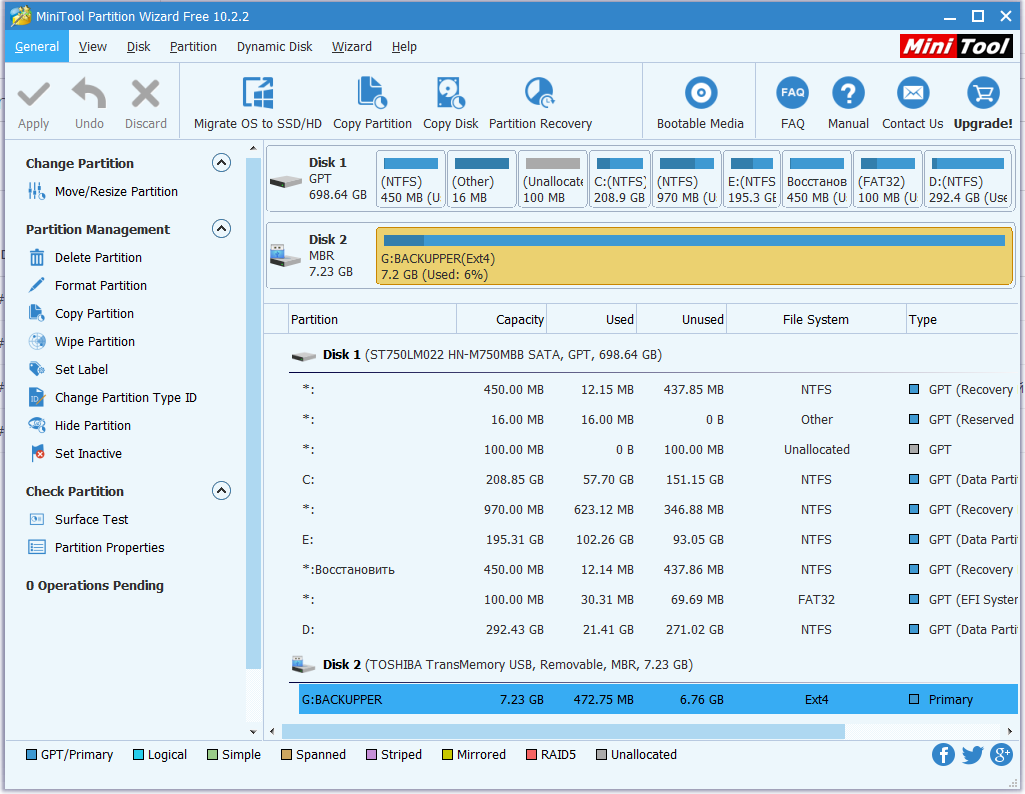Image resolution: width=1025 pixels, height=794 pixels.
Task: Open the Copy Partition wizard
Action: pyautogui.click(x=372, y=95)
